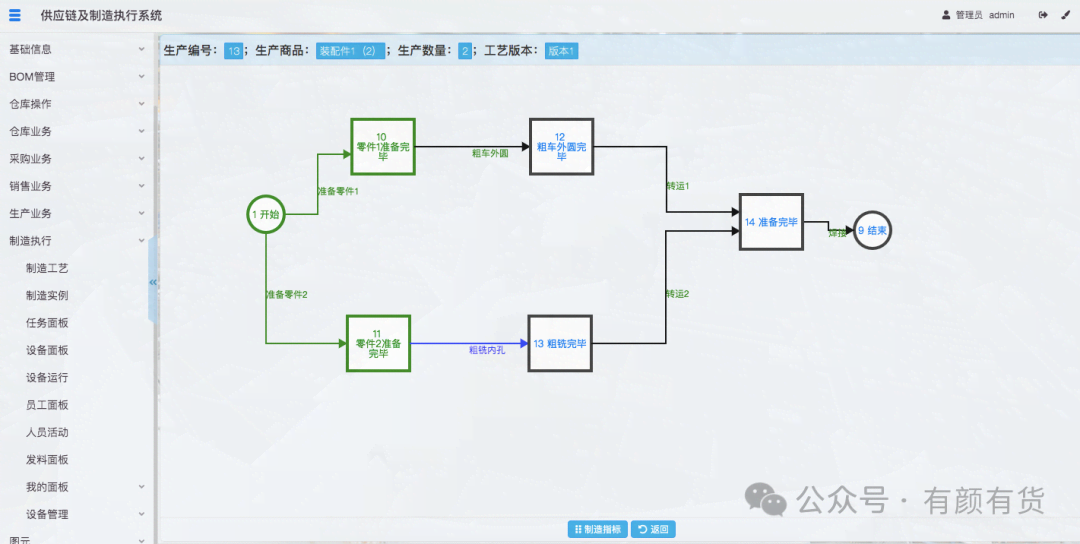Open the theme brush icon
Viewport: 1080px width, 544px height.
1065,15
